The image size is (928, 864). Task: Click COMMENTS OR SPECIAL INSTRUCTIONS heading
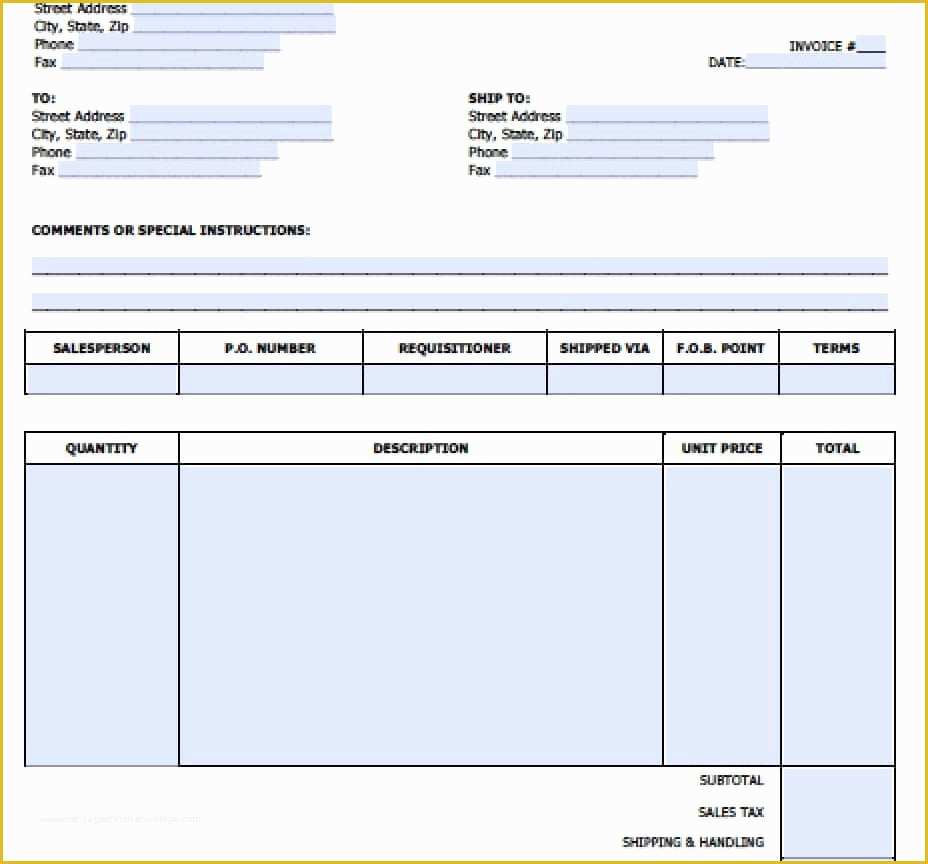pos(171,230)
